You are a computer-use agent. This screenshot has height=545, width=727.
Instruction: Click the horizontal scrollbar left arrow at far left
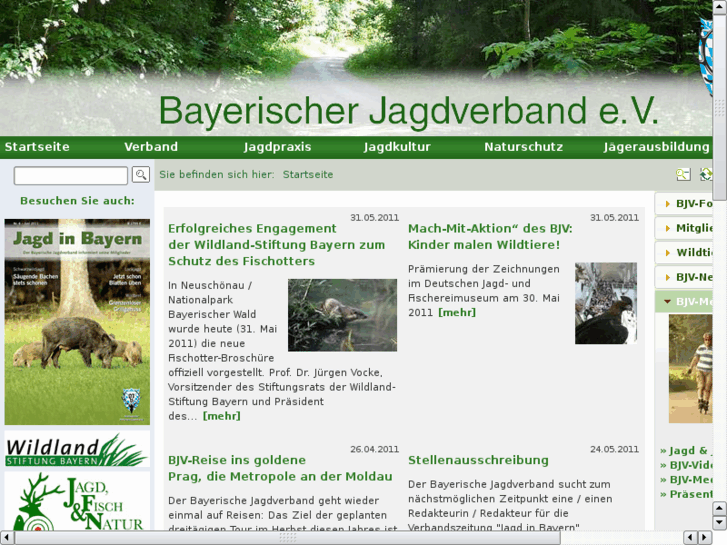click(6, 538)
